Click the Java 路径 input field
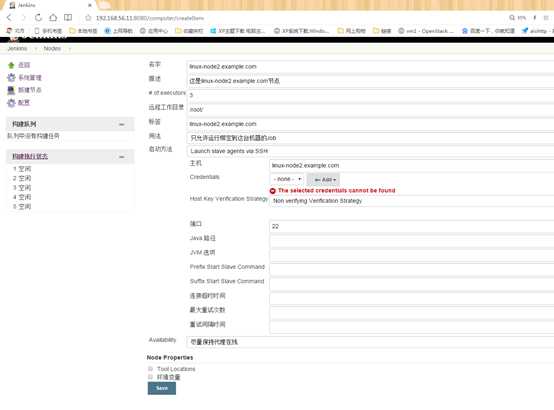Image resolution: width=554 pixels, height=410 pixels. [412, 241]
